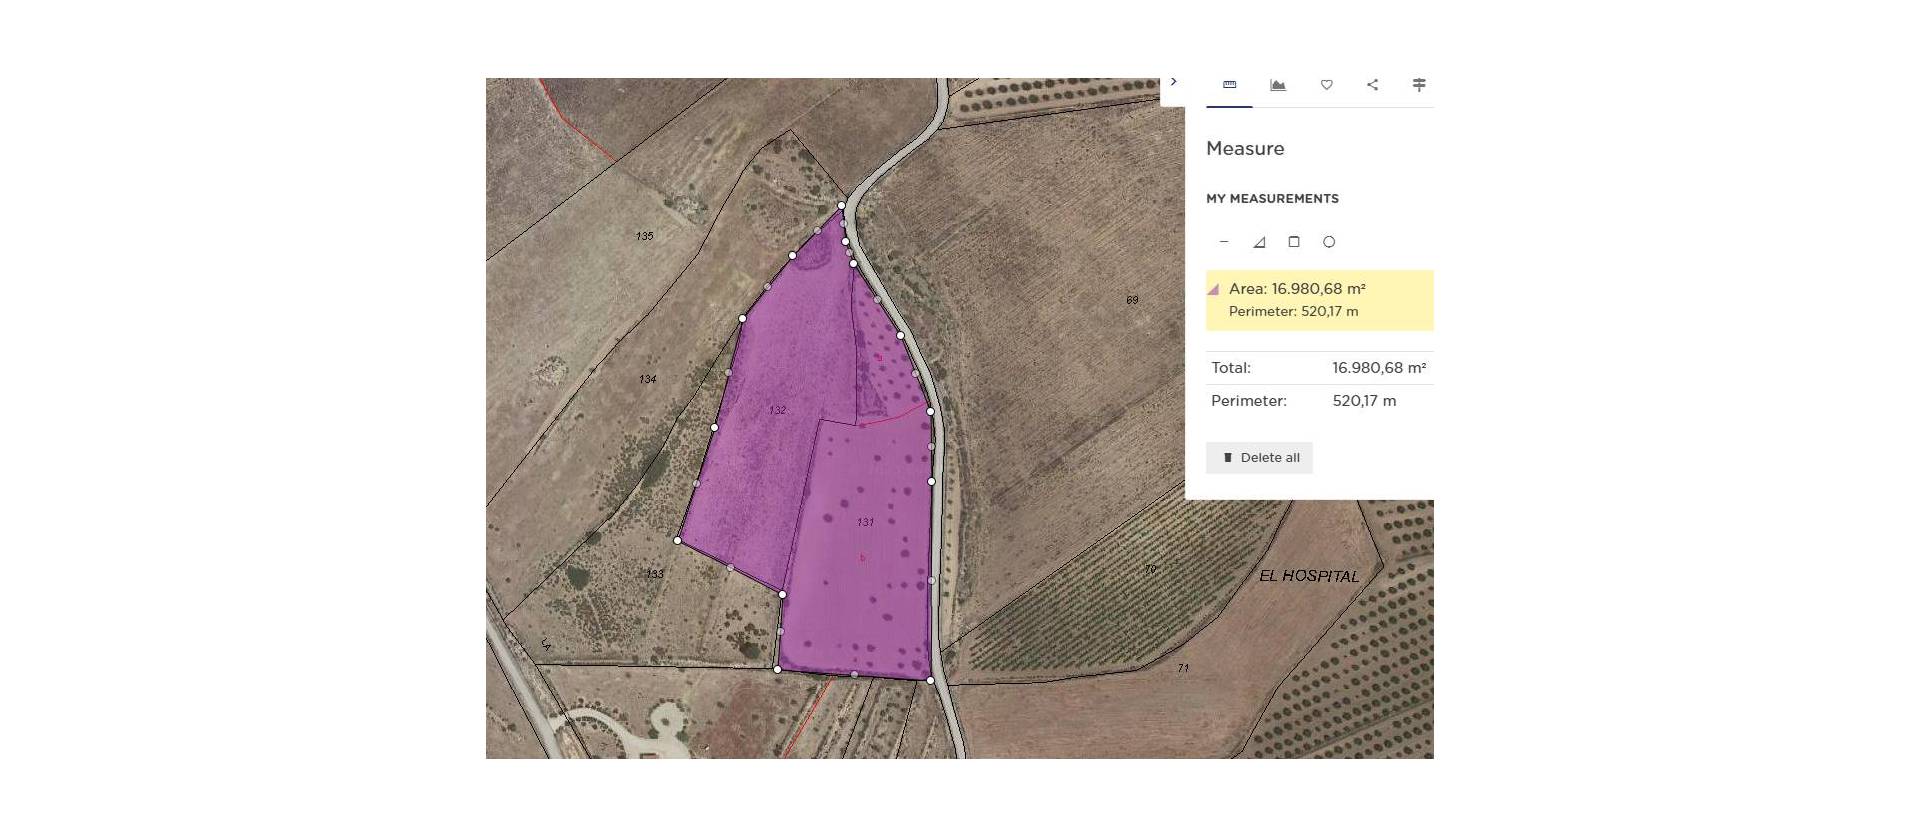Select the polygon measurement tool

pos(1259,242)
